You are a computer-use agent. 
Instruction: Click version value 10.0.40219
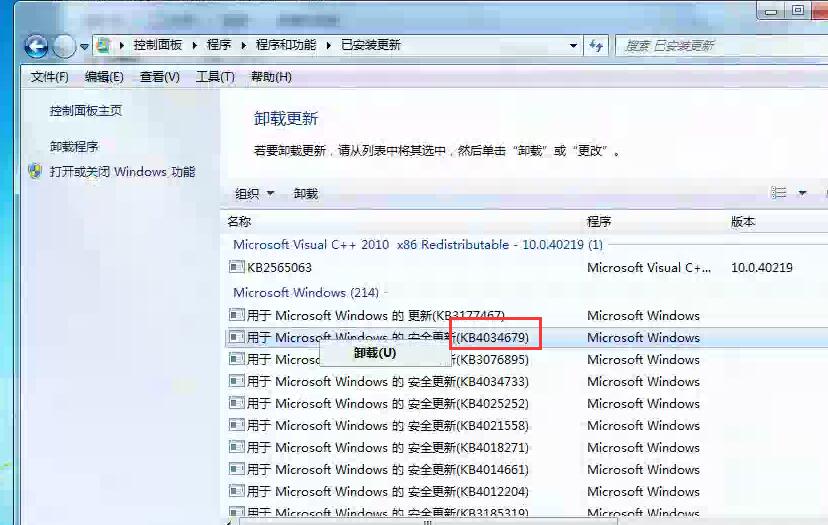coord(761,268)
